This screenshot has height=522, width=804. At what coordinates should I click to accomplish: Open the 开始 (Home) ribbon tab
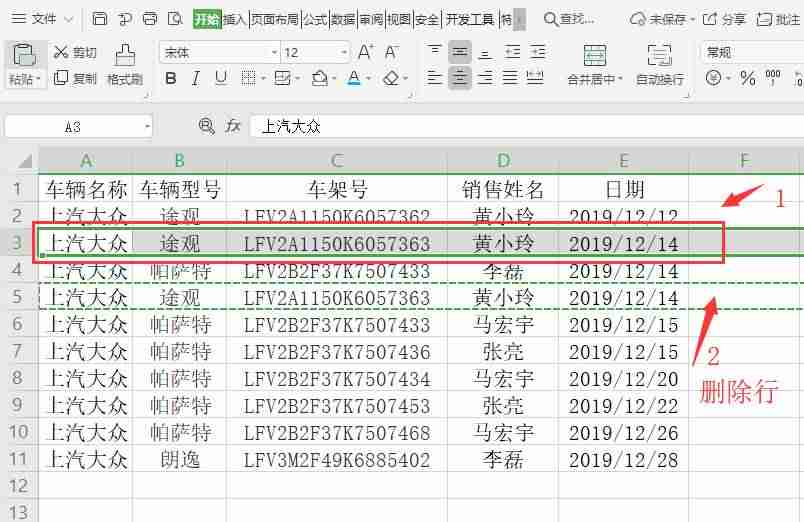pyautogui.click(x=207, y=19)
